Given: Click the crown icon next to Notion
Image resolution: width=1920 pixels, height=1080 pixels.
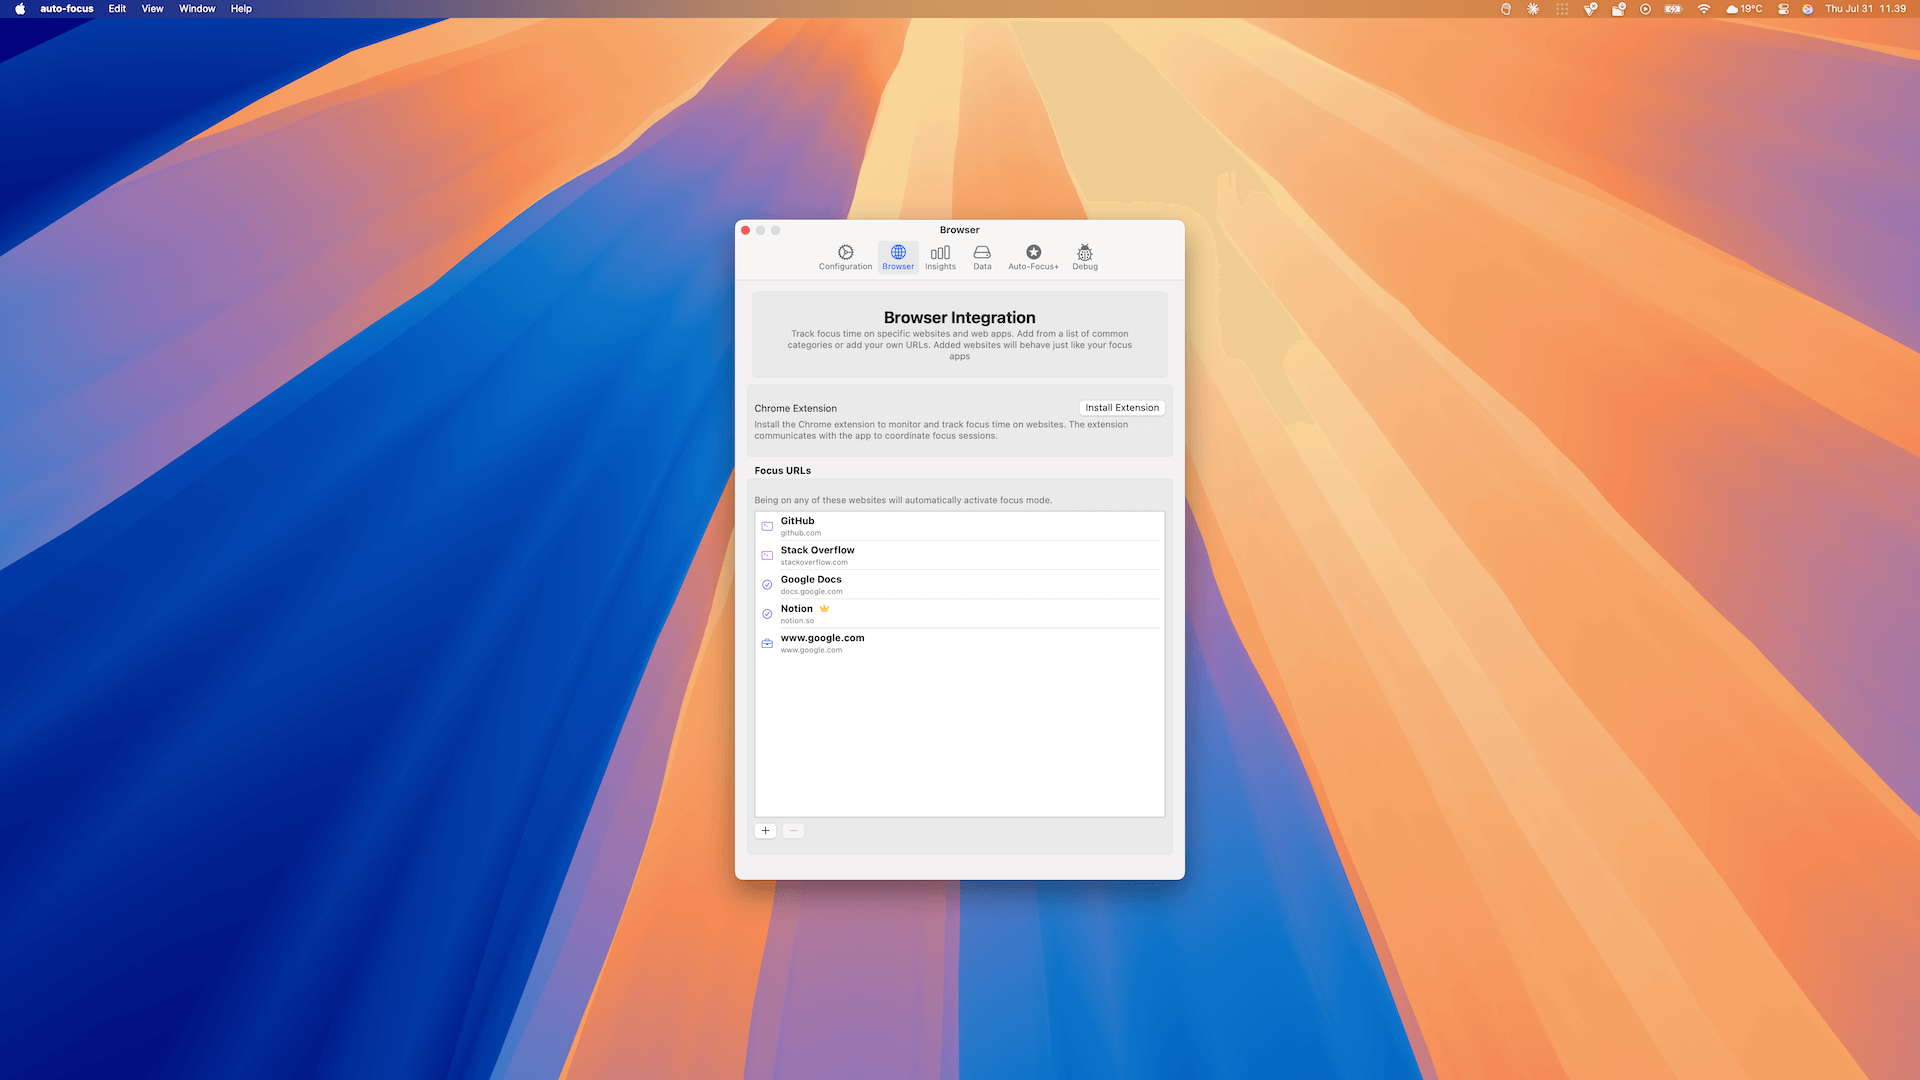Looking at the screenshot, I should [824, 608].
